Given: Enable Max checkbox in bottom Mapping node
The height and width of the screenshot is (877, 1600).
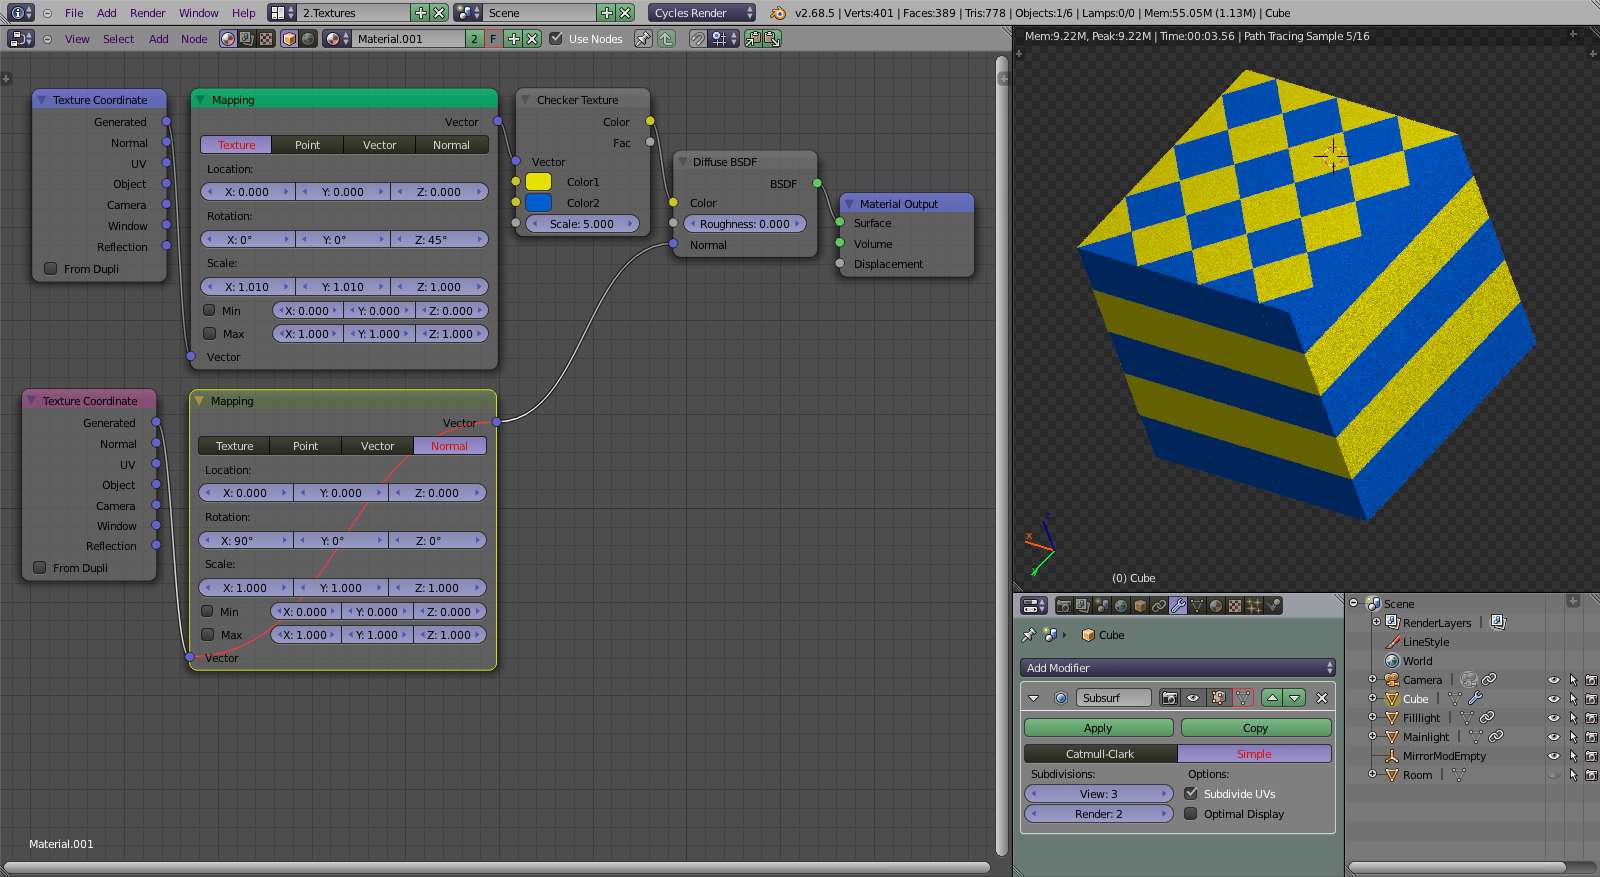Looking at the screenshot, I should 207,634.
